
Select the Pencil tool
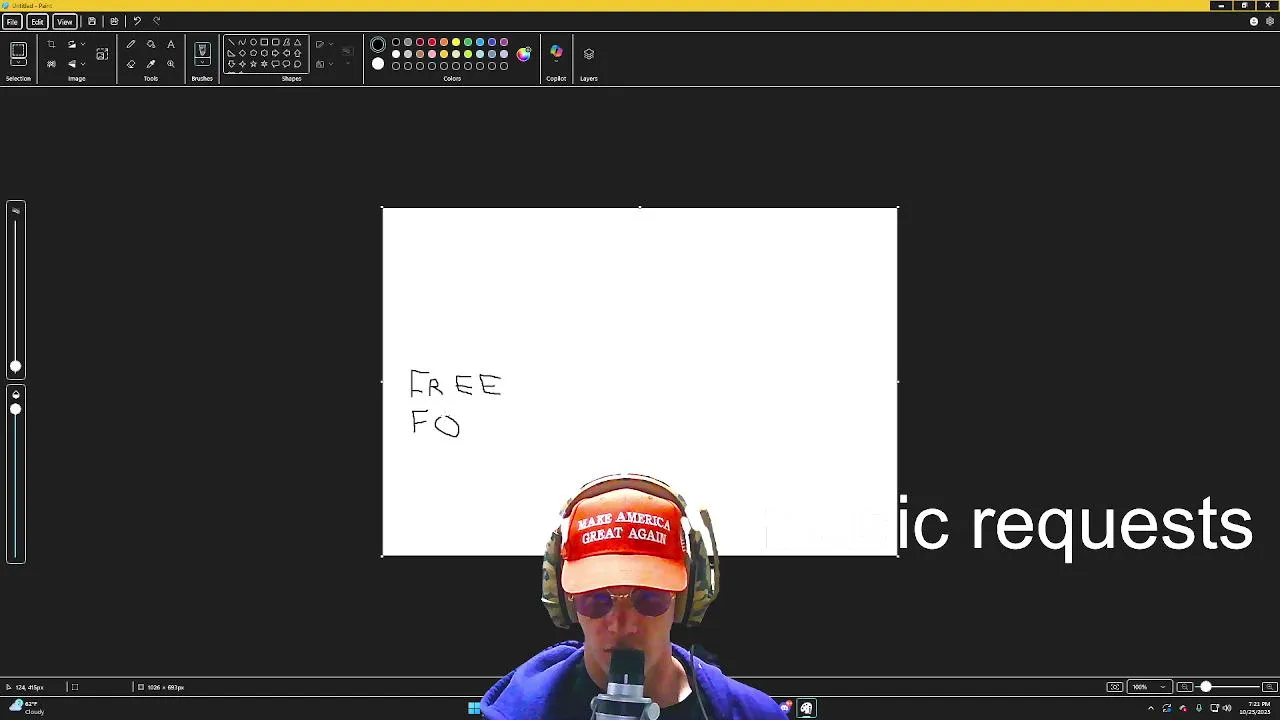coord(131,44)
